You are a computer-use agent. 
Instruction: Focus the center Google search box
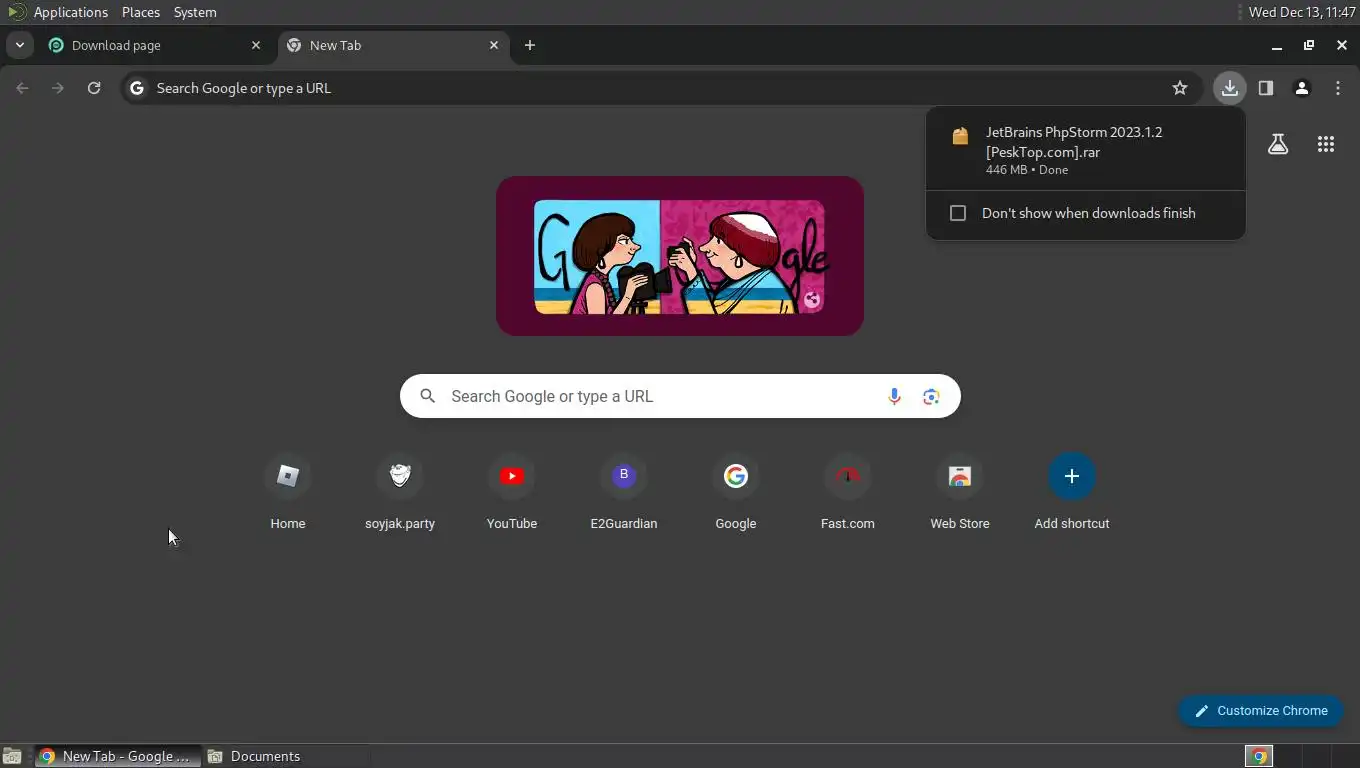(680, 396)
